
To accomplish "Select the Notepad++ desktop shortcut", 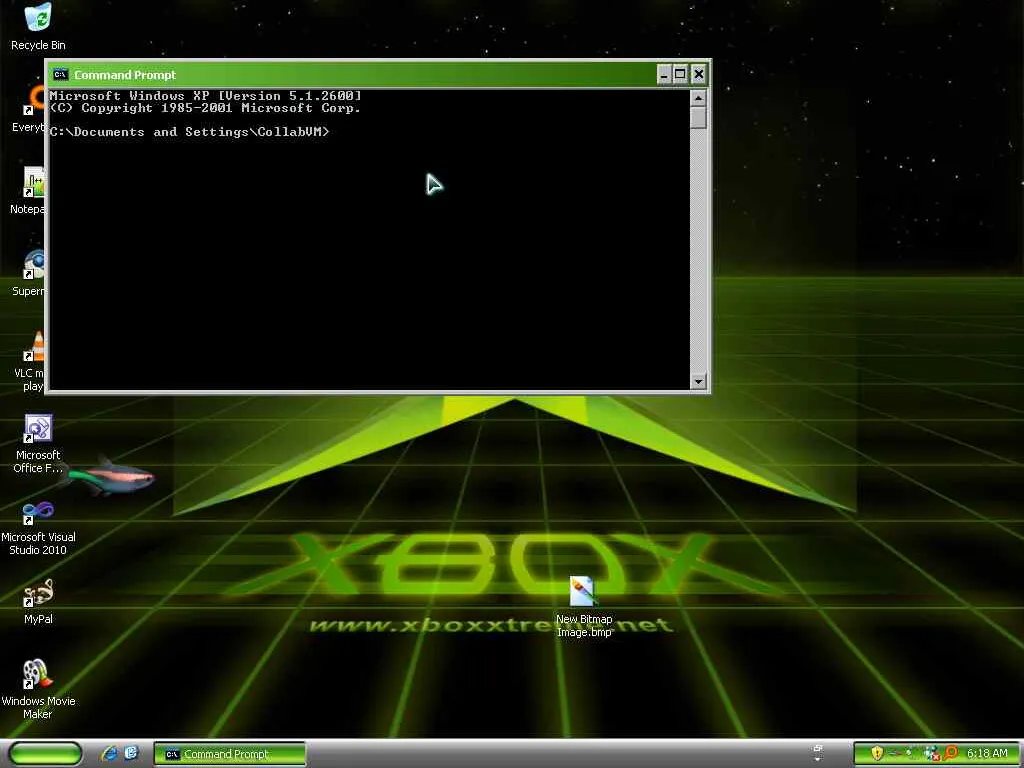I will point(28,190).
